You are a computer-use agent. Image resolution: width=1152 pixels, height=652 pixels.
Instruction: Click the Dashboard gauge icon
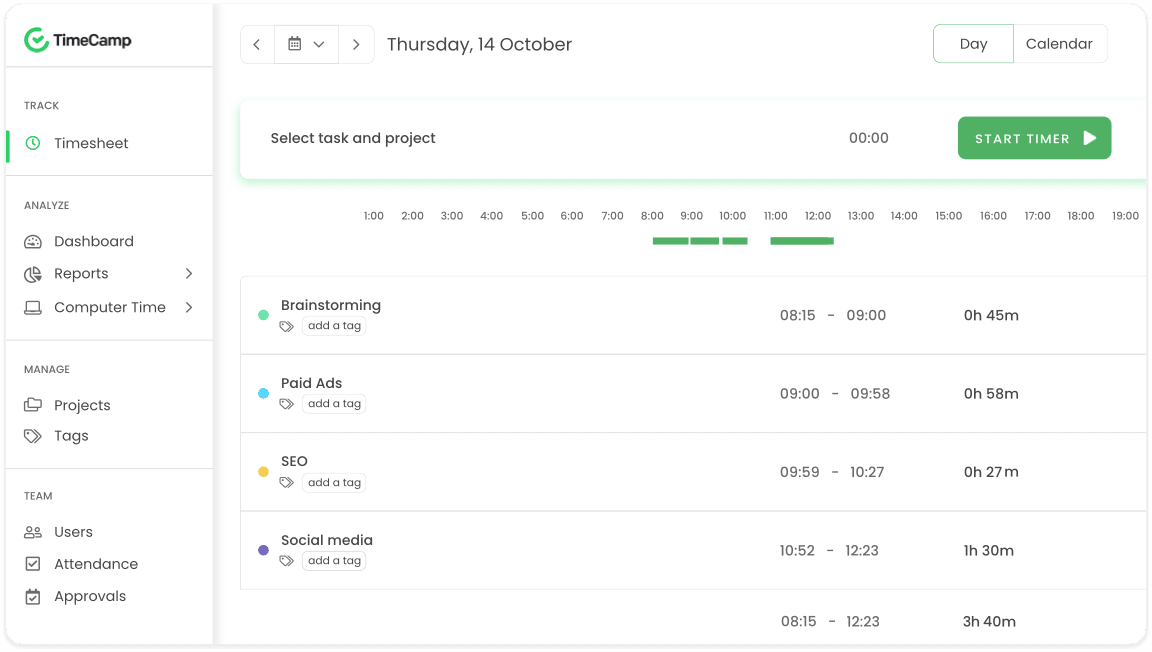[x=33, y=241]
